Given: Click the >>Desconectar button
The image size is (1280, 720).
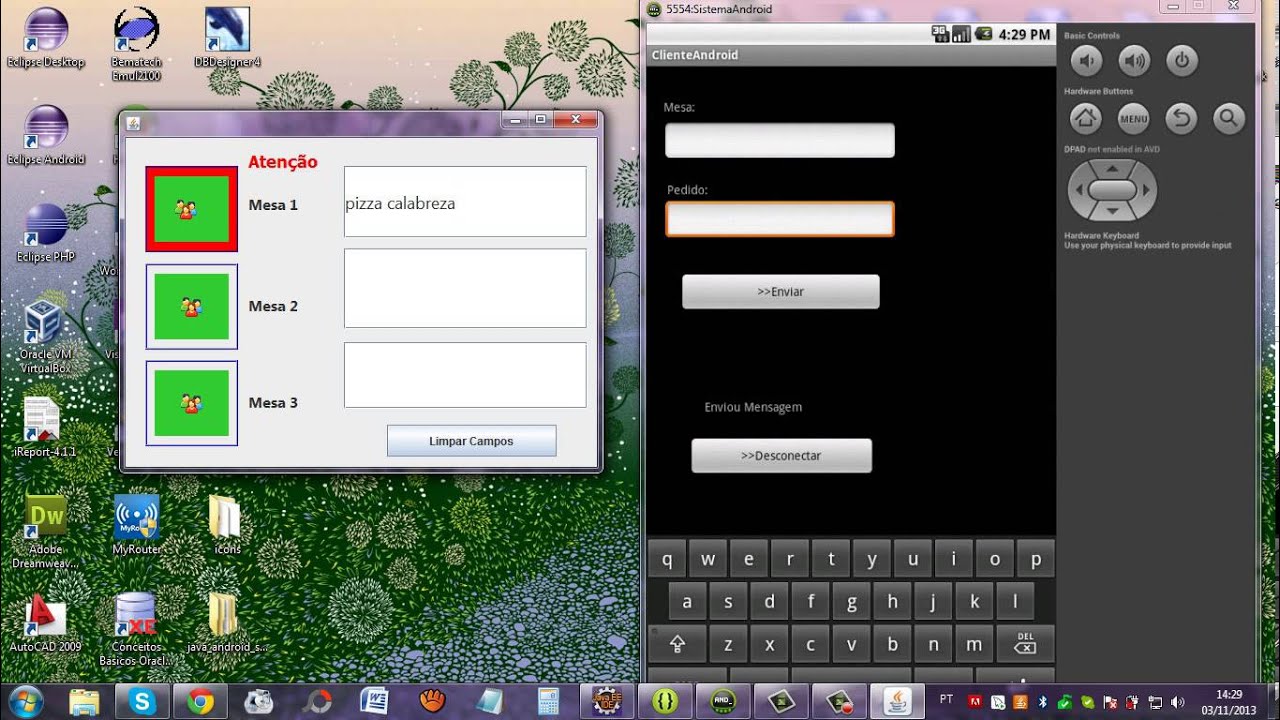Looking at the screenshot, I should [x=781, y=456].
